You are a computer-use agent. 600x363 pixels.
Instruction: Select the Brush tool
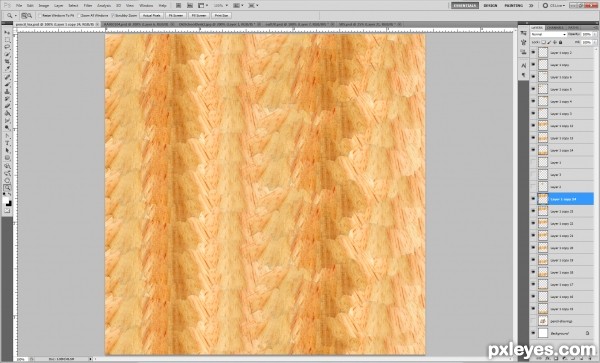tap(7, 85)
